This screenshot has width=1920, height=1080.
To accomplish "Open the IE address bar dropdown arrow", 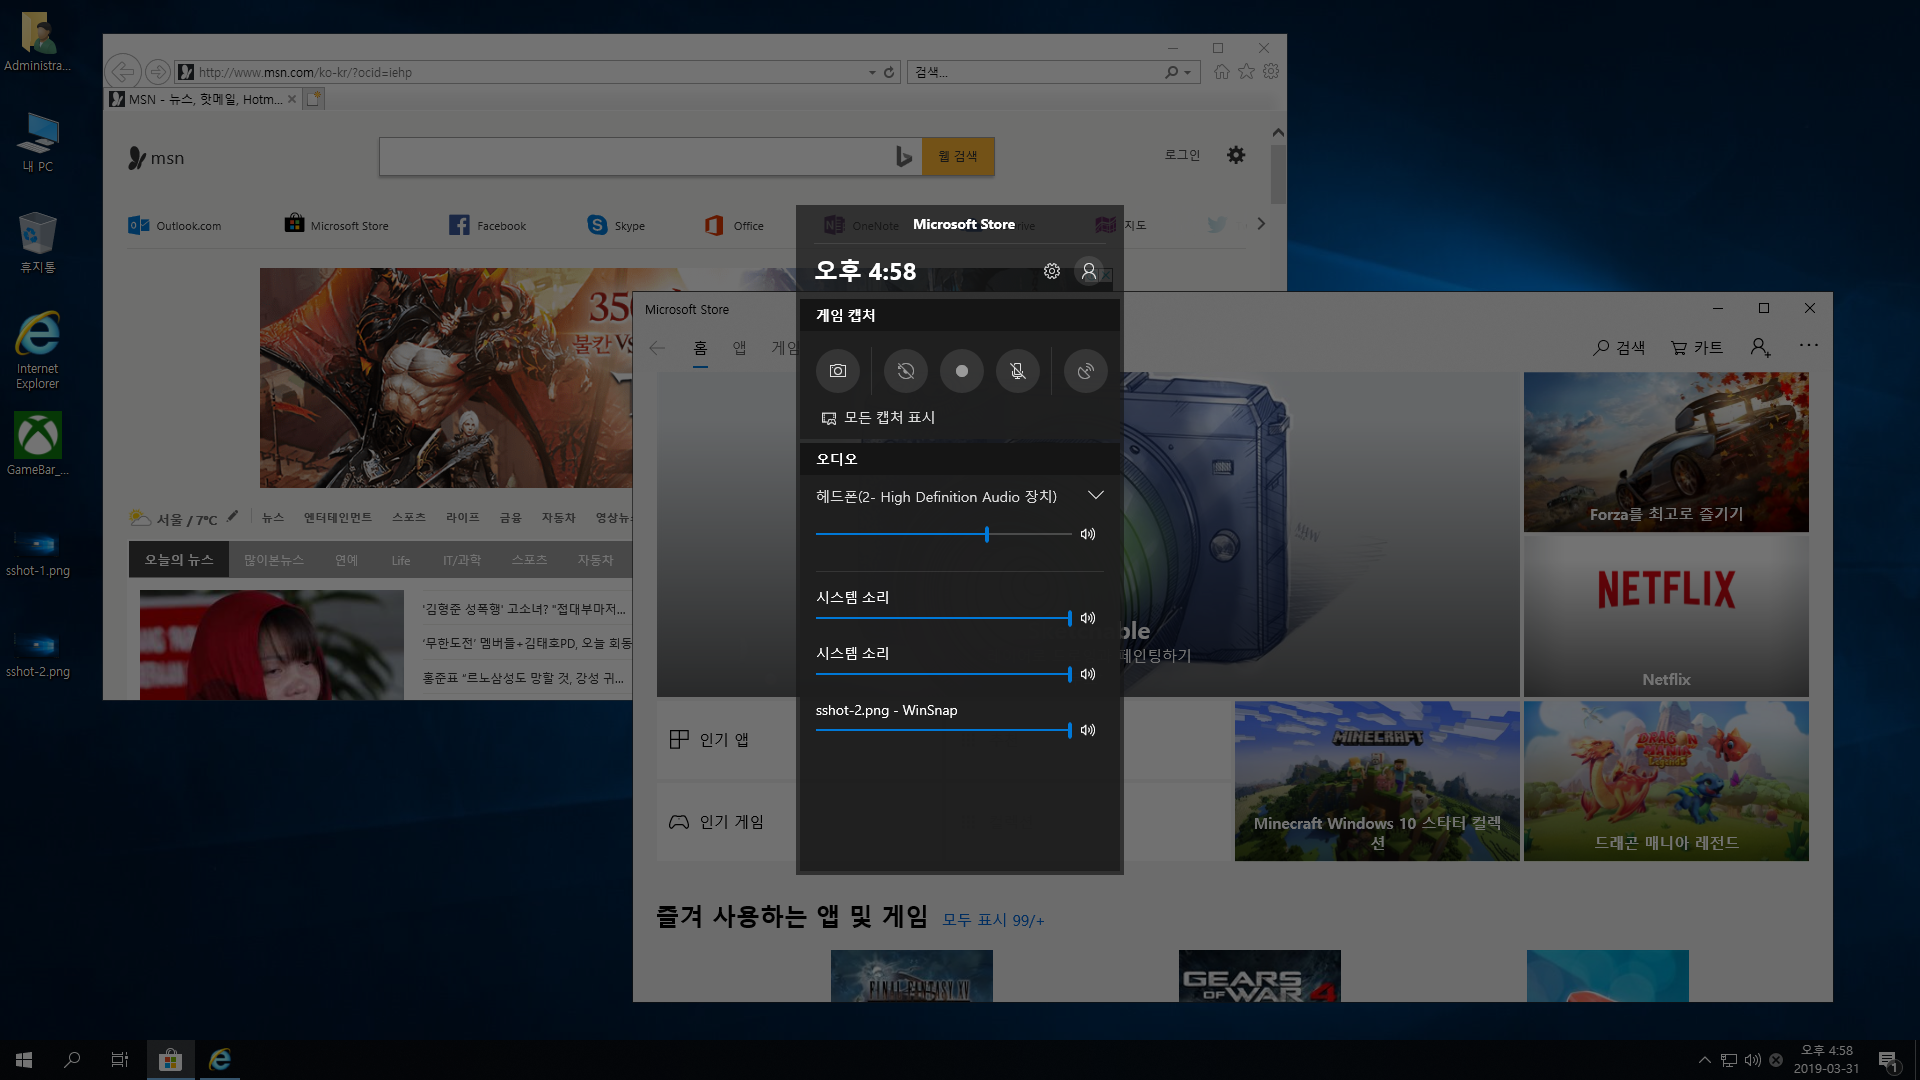I will click(872, 72).
